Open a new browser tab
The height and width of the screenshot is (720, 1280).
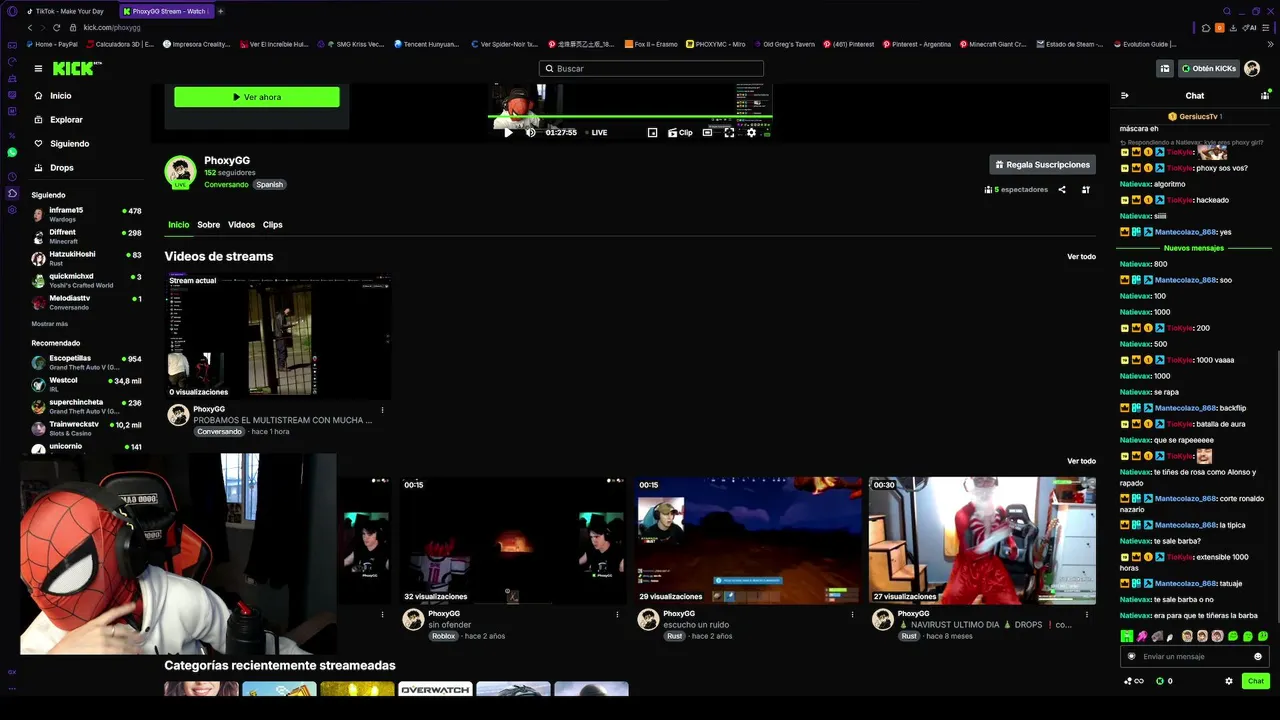(220, 11)
